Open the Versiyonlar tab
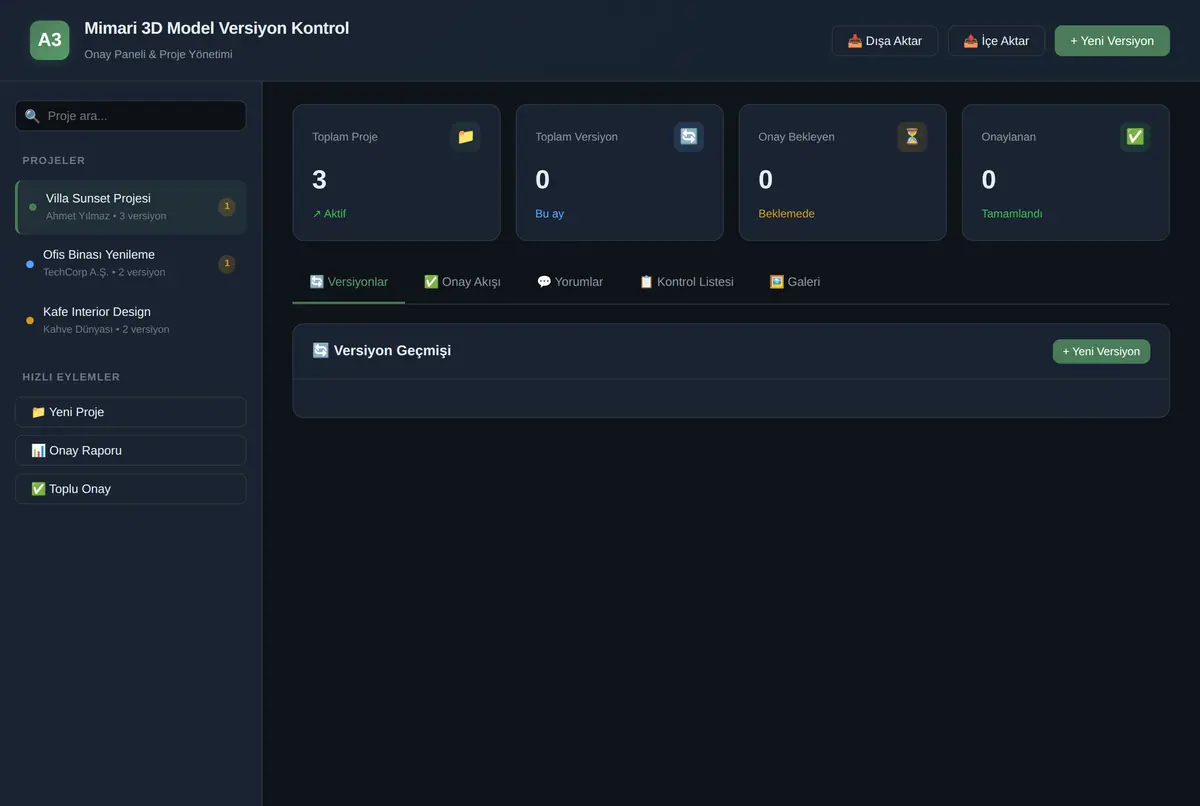 [x=349, y=282]
